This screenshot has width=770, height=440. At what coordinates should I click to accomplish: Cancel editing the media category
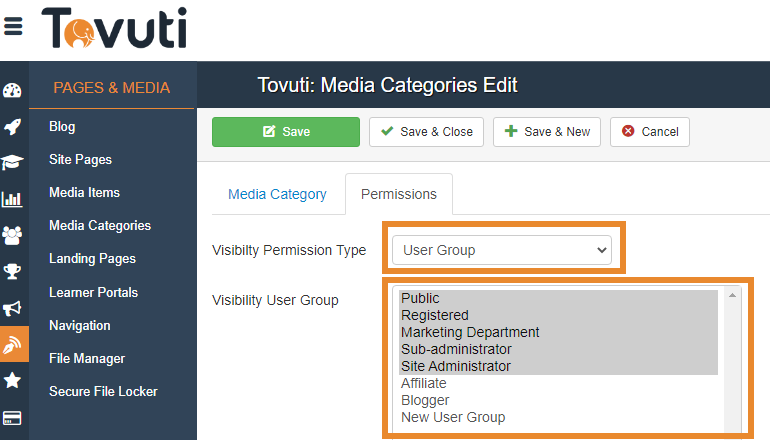pos(649,132)
